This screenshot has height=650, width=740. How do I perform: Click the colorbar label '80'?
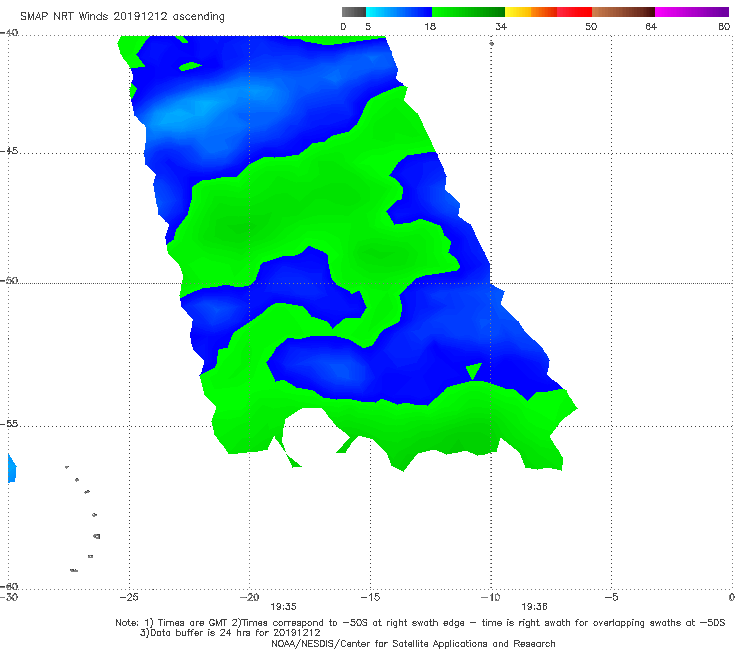(x=724, y=26)
